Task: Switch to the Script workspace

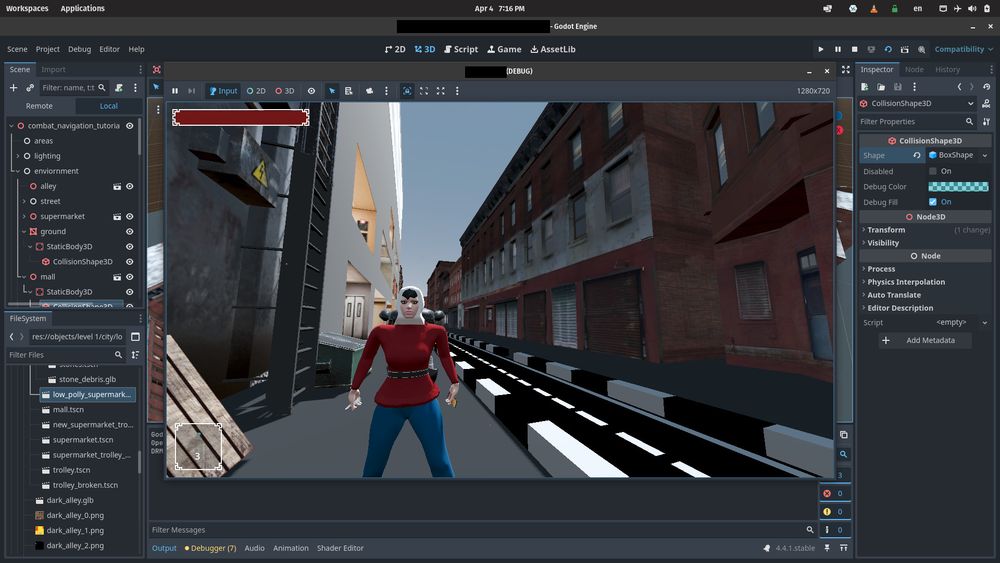Action: click(x=461, y=49)
